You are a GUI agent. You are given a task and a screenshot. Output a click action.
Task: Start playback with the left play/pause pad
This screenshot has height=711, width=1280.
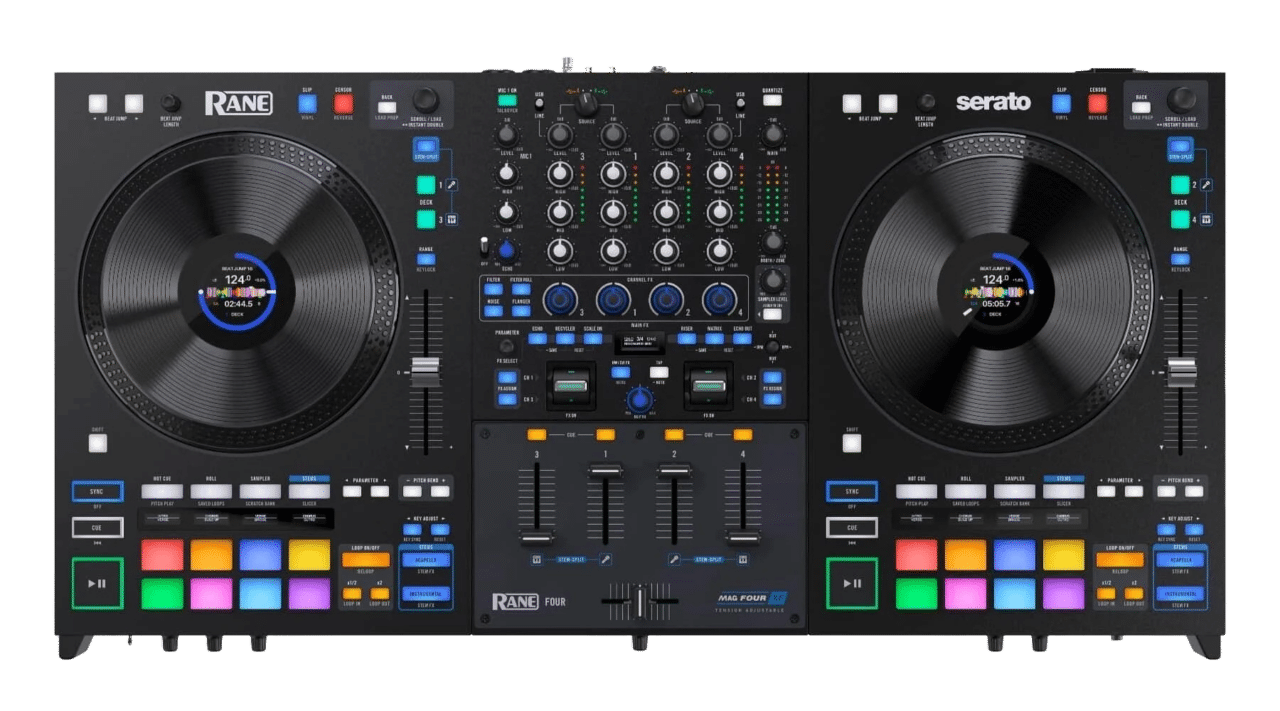point(99,584)
